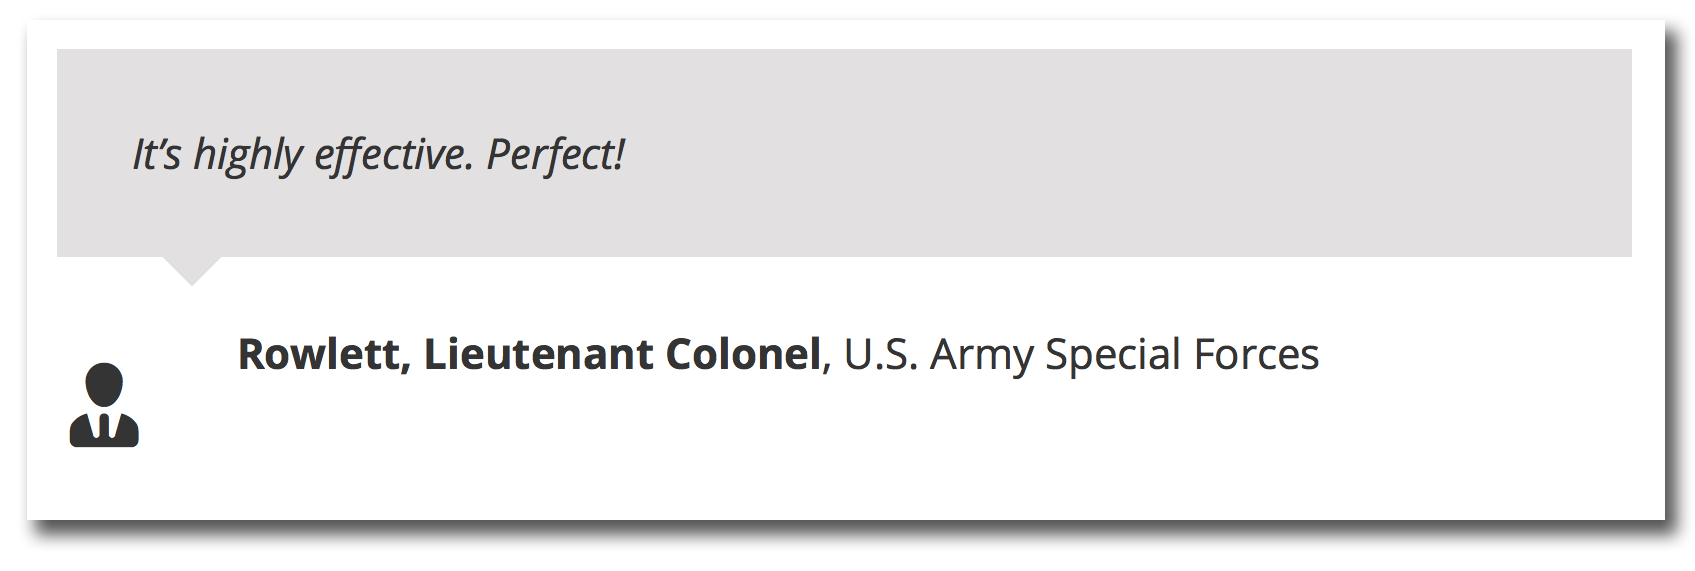Click the word "Army" in the affiliation
The width and height of the screenshot is (1695, 571).
coord(981,357)
